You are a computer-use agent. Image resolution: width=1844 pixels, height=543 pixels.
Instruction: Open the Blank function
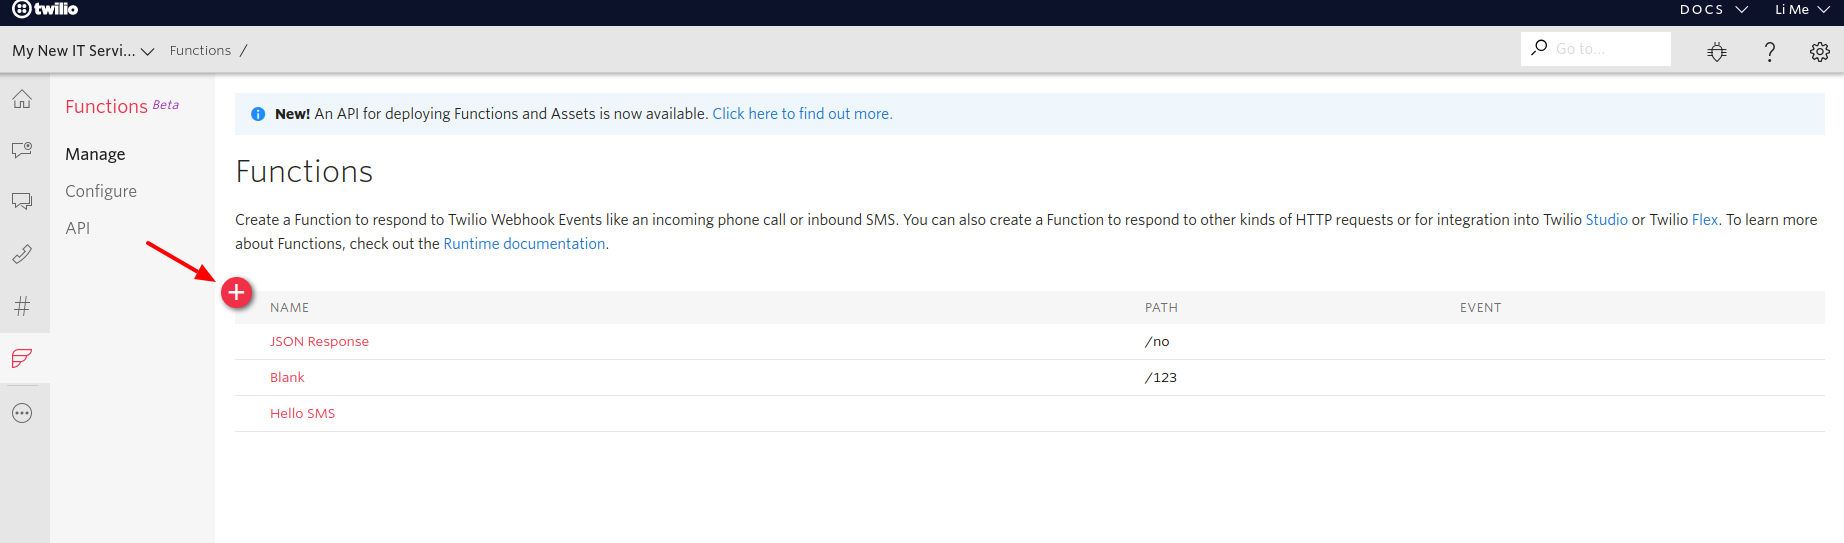[287, 378]
